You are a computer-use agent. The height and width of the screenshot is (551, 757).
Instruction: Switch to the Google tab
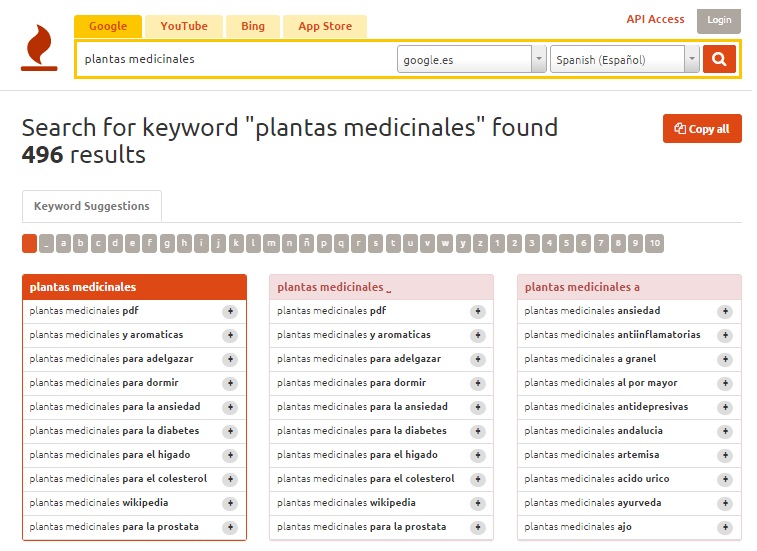click(109, 27)
